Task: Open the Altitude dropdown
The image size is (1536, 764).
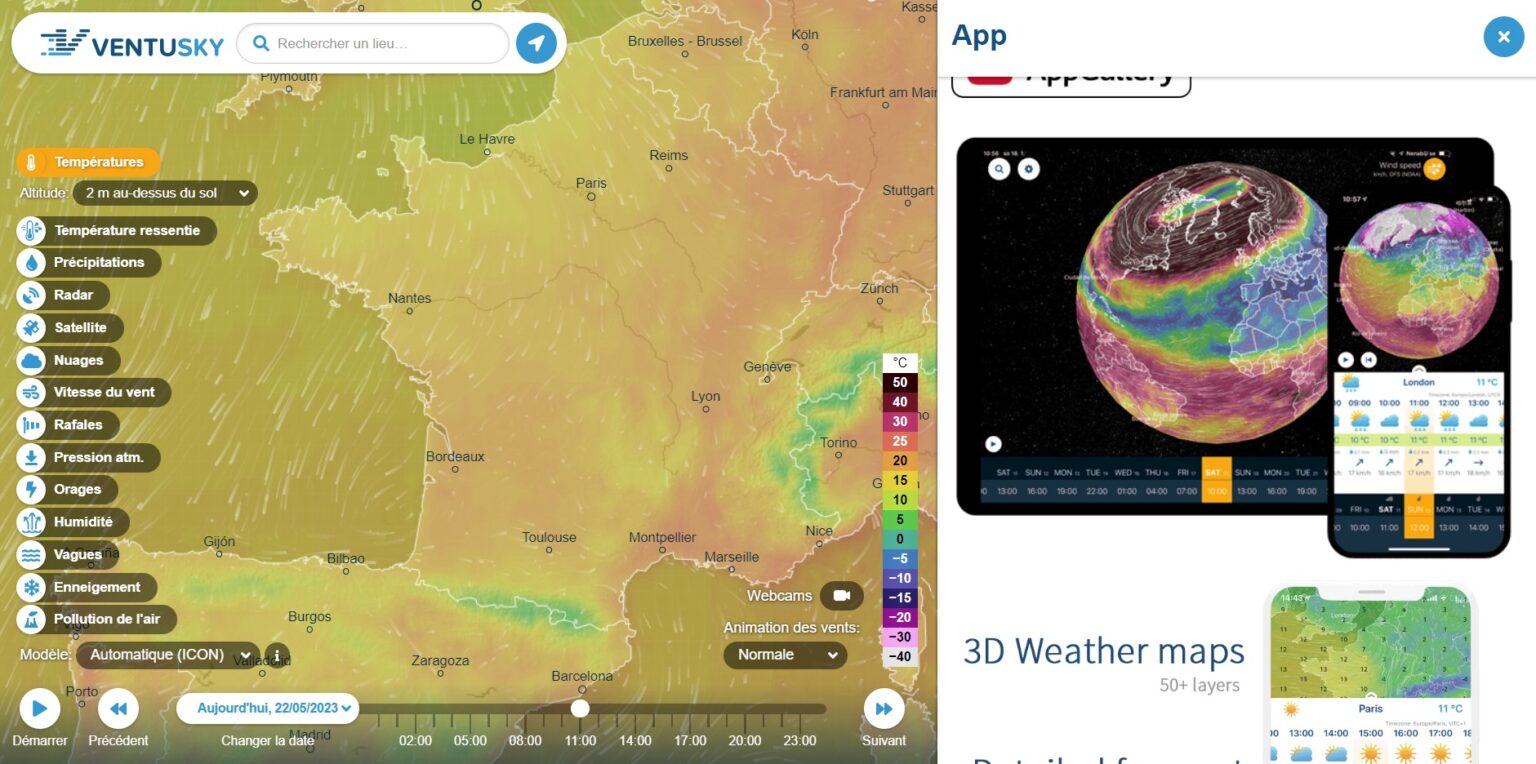Action: (x=165, y=193)
